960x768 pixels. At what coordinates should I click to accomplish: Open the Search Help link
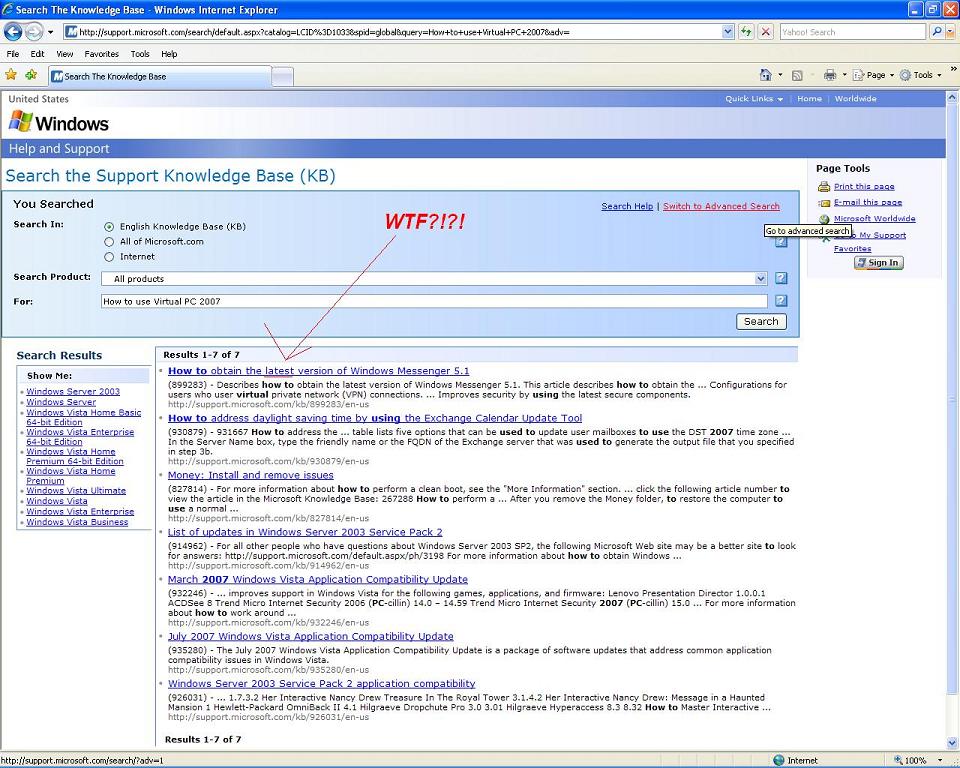pyautogui.click(x=627, y=206)
